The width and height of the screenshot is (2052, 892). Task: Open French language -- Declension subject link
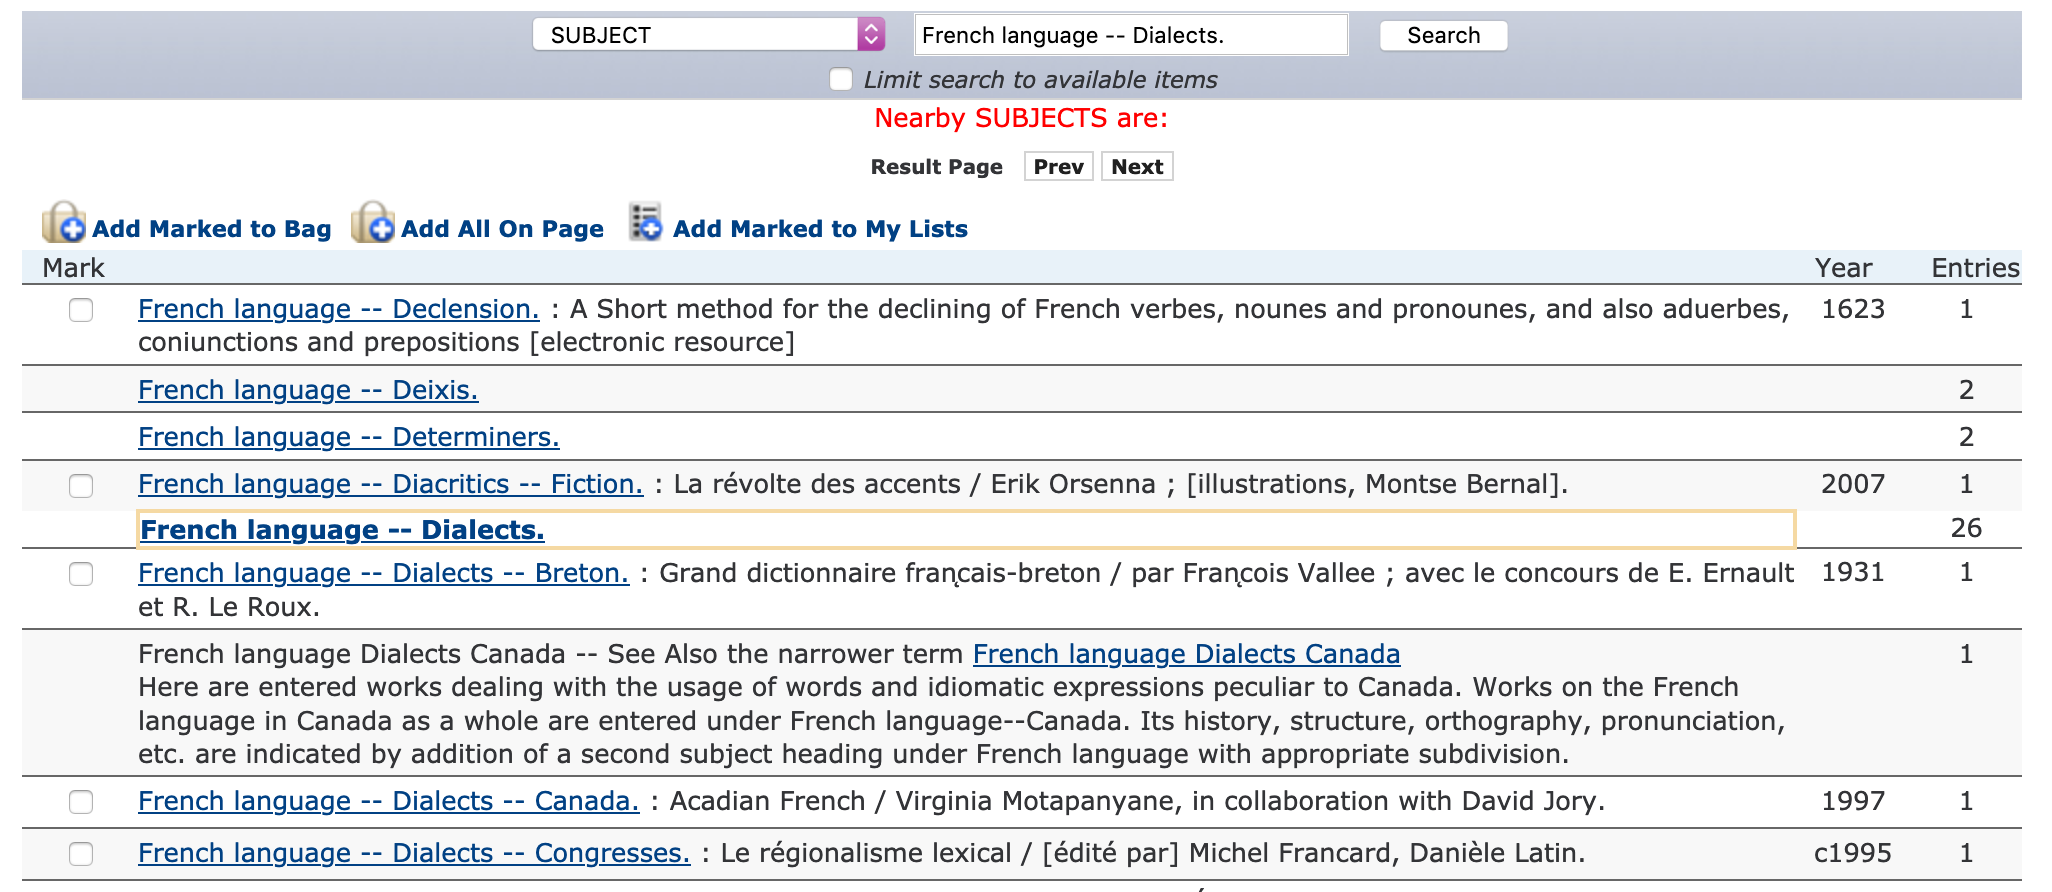pos(339,309)
